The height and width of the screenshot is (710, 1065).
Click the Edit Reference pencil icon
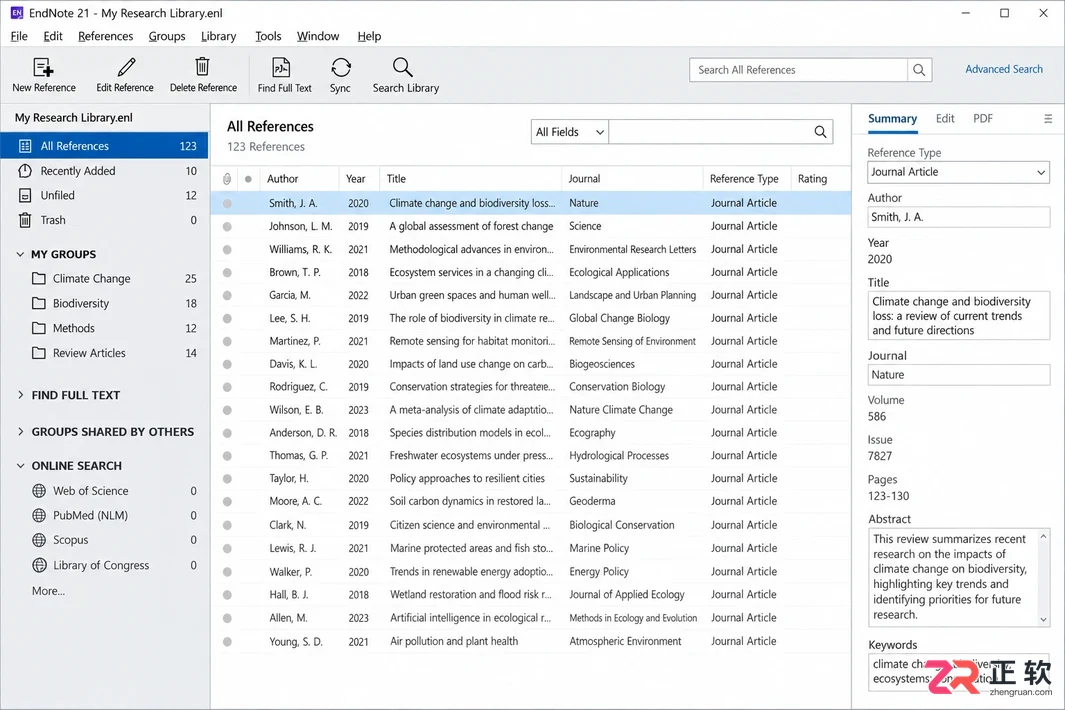coord(126,67)
